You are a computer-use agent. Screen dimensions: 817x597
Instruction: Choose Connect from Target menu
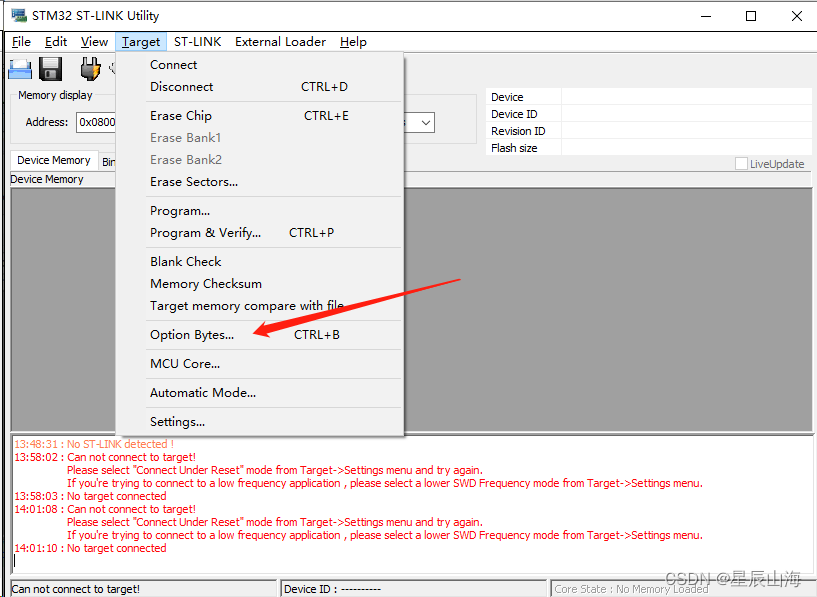259,65
